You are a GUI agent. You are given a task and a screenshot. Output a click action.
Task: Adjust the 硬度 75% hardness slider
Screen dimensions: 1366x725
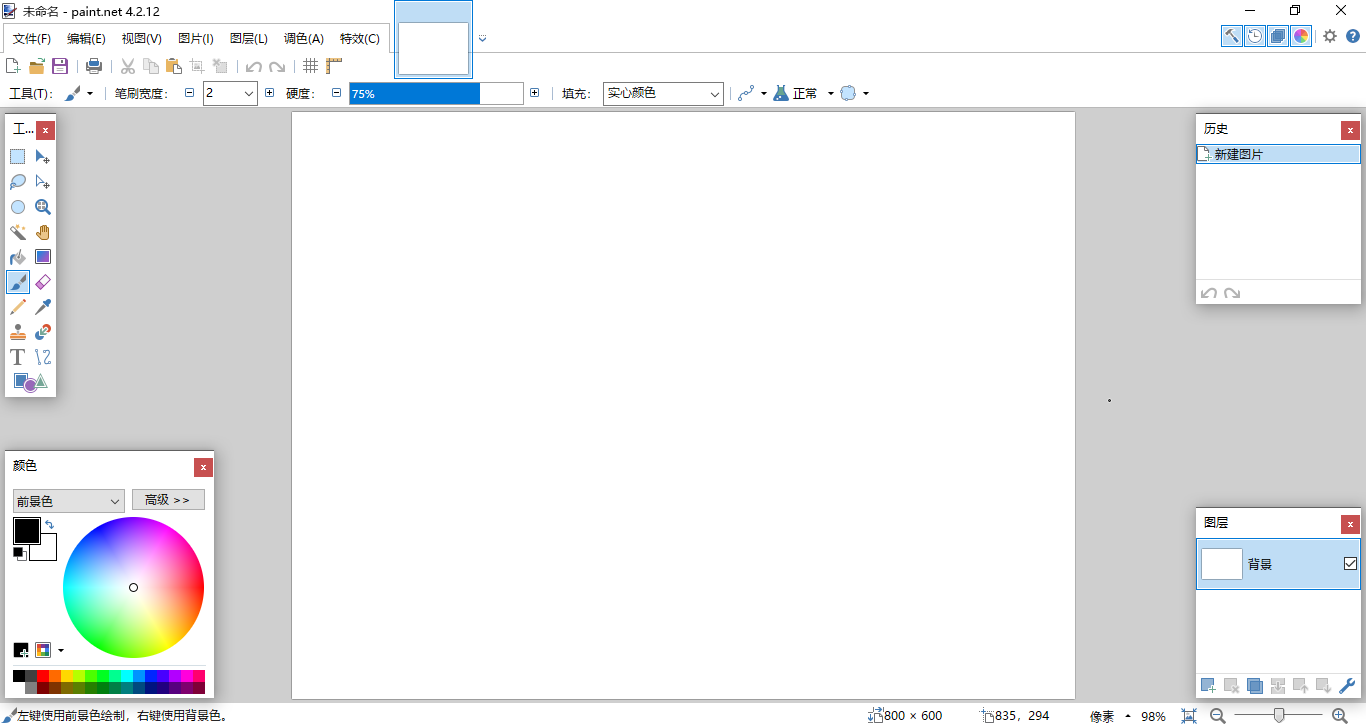[436, 93]
